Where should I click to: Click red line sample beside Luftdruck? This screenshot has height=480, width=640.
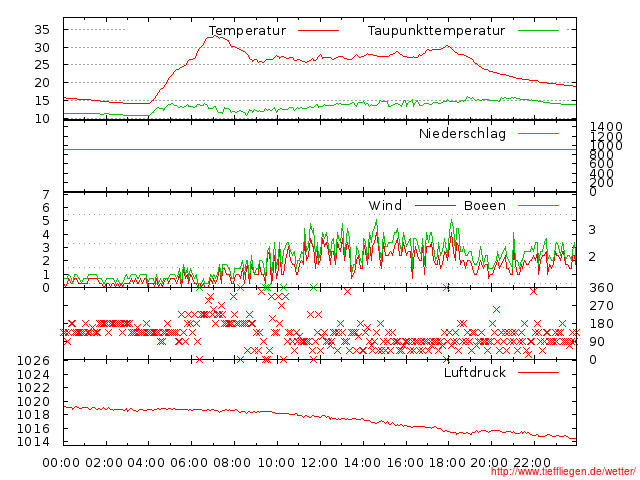pos(538,372)
